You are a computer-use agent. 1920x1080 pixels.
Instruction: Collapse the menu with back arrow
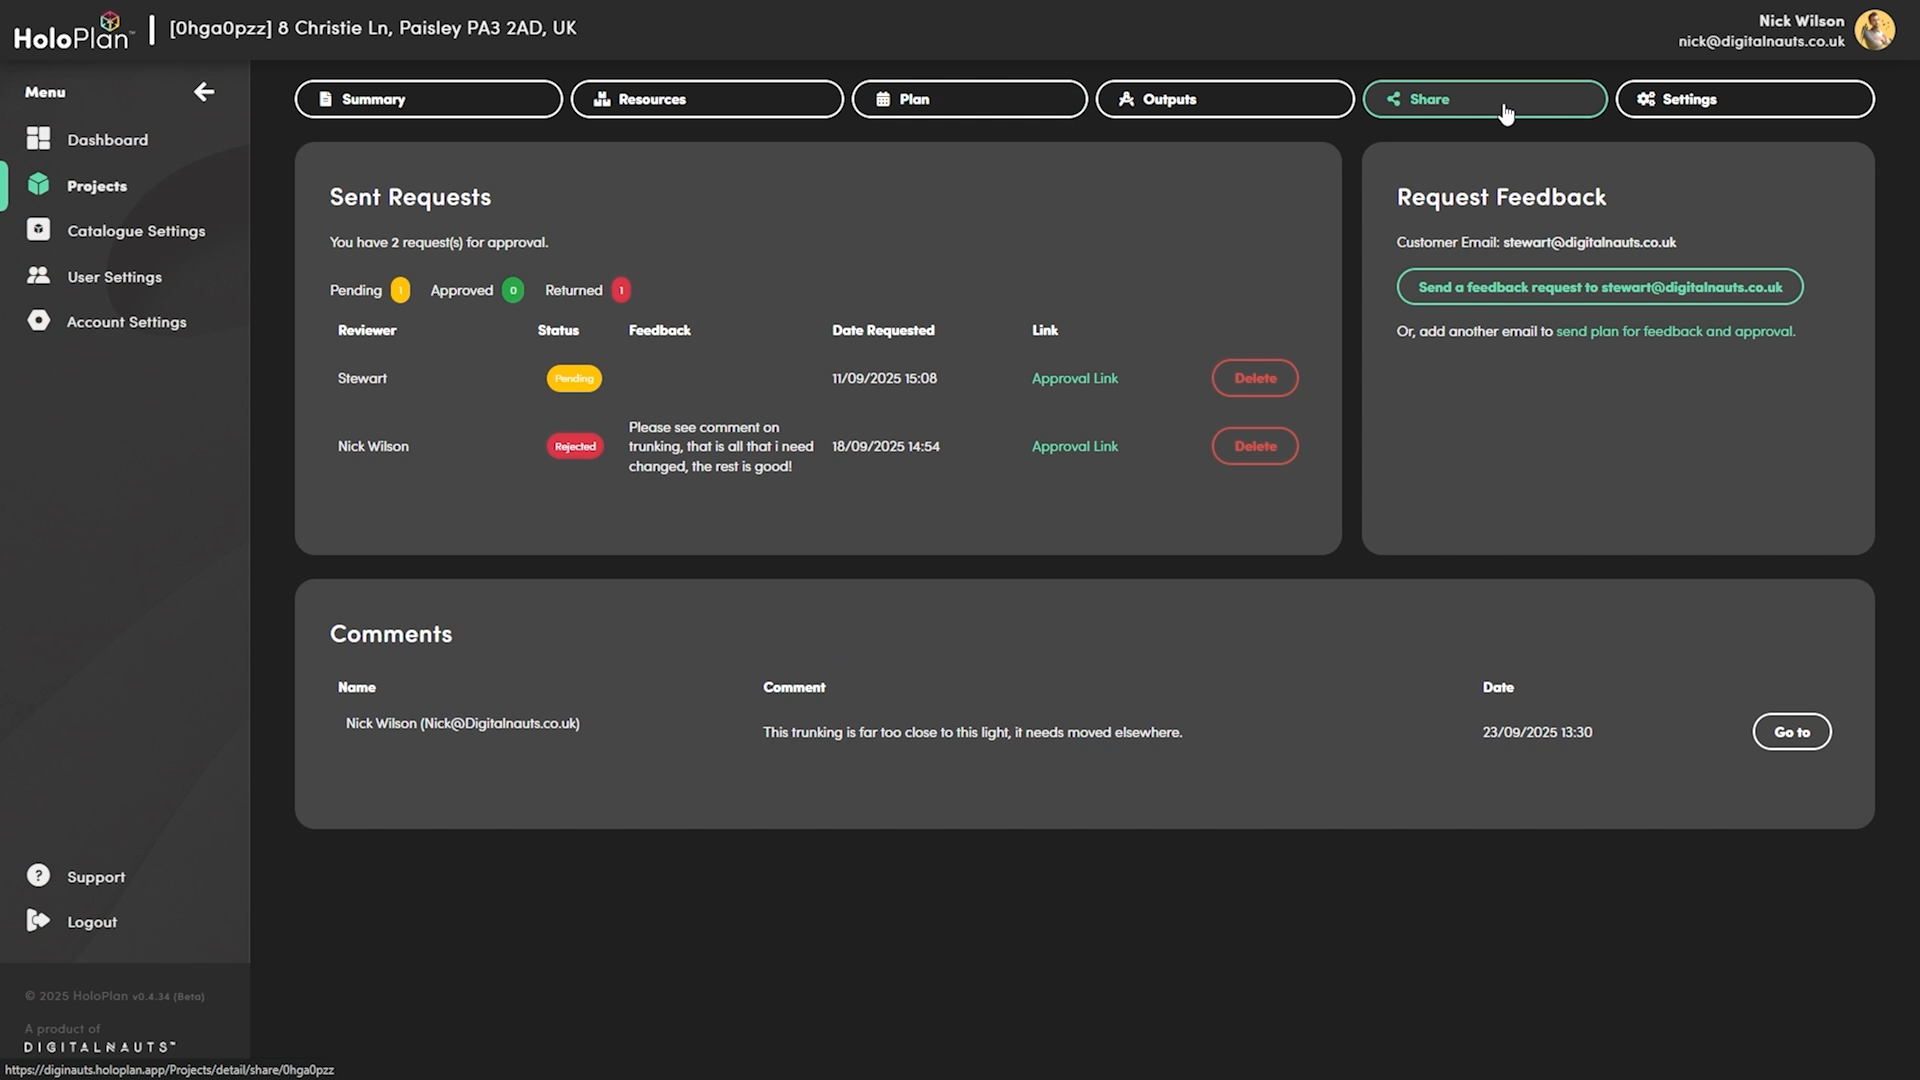point(204,92)
